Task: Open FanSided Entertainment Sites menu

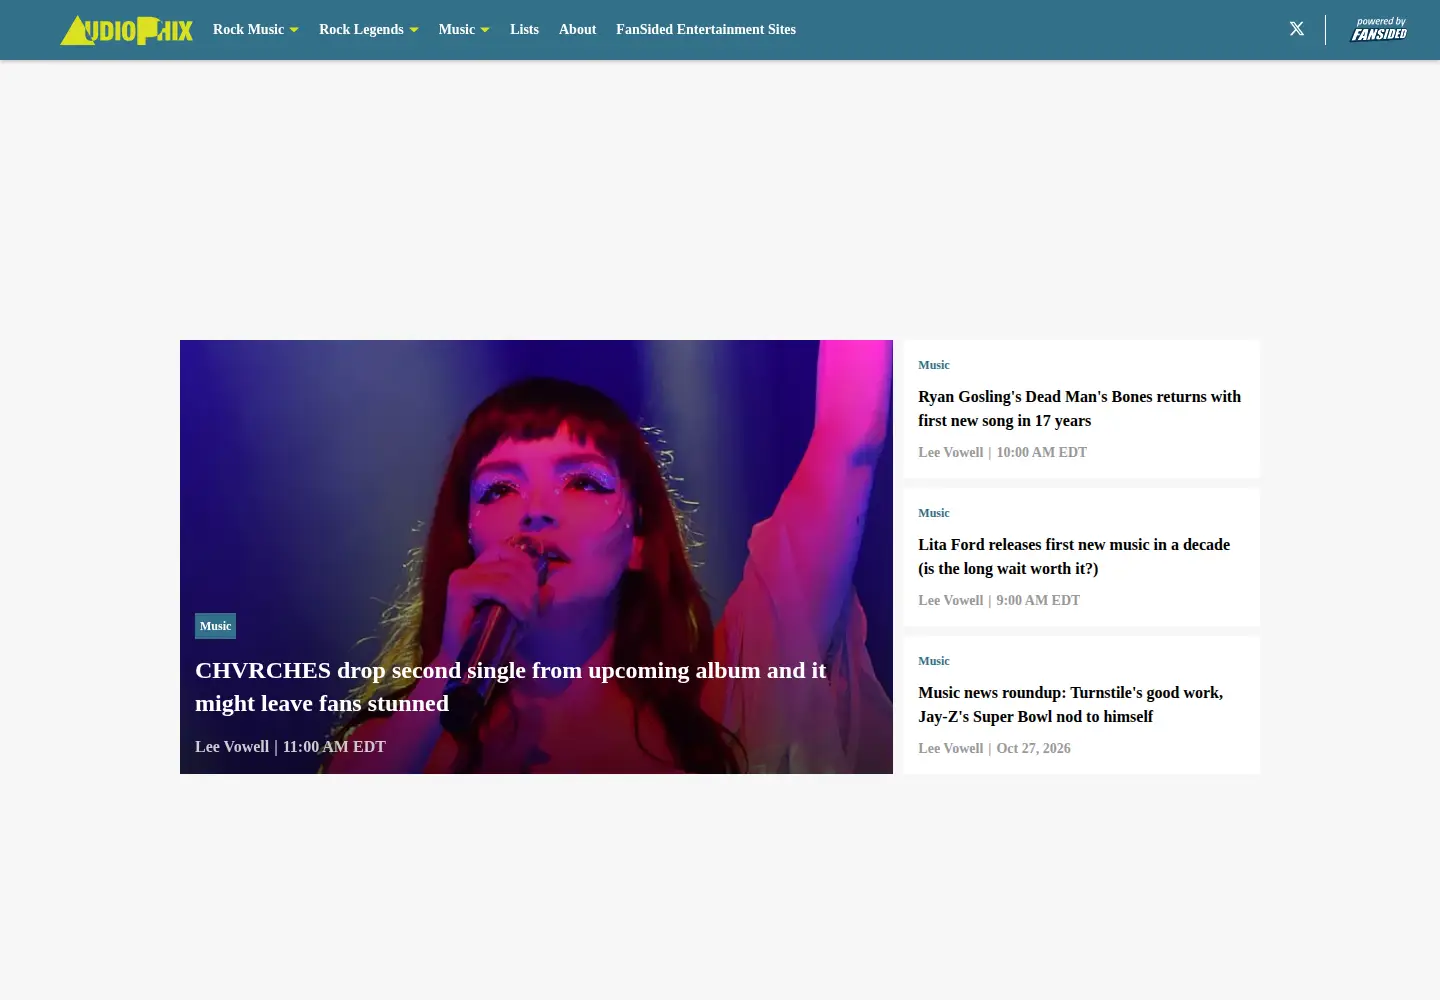Action: pos(706,29)
